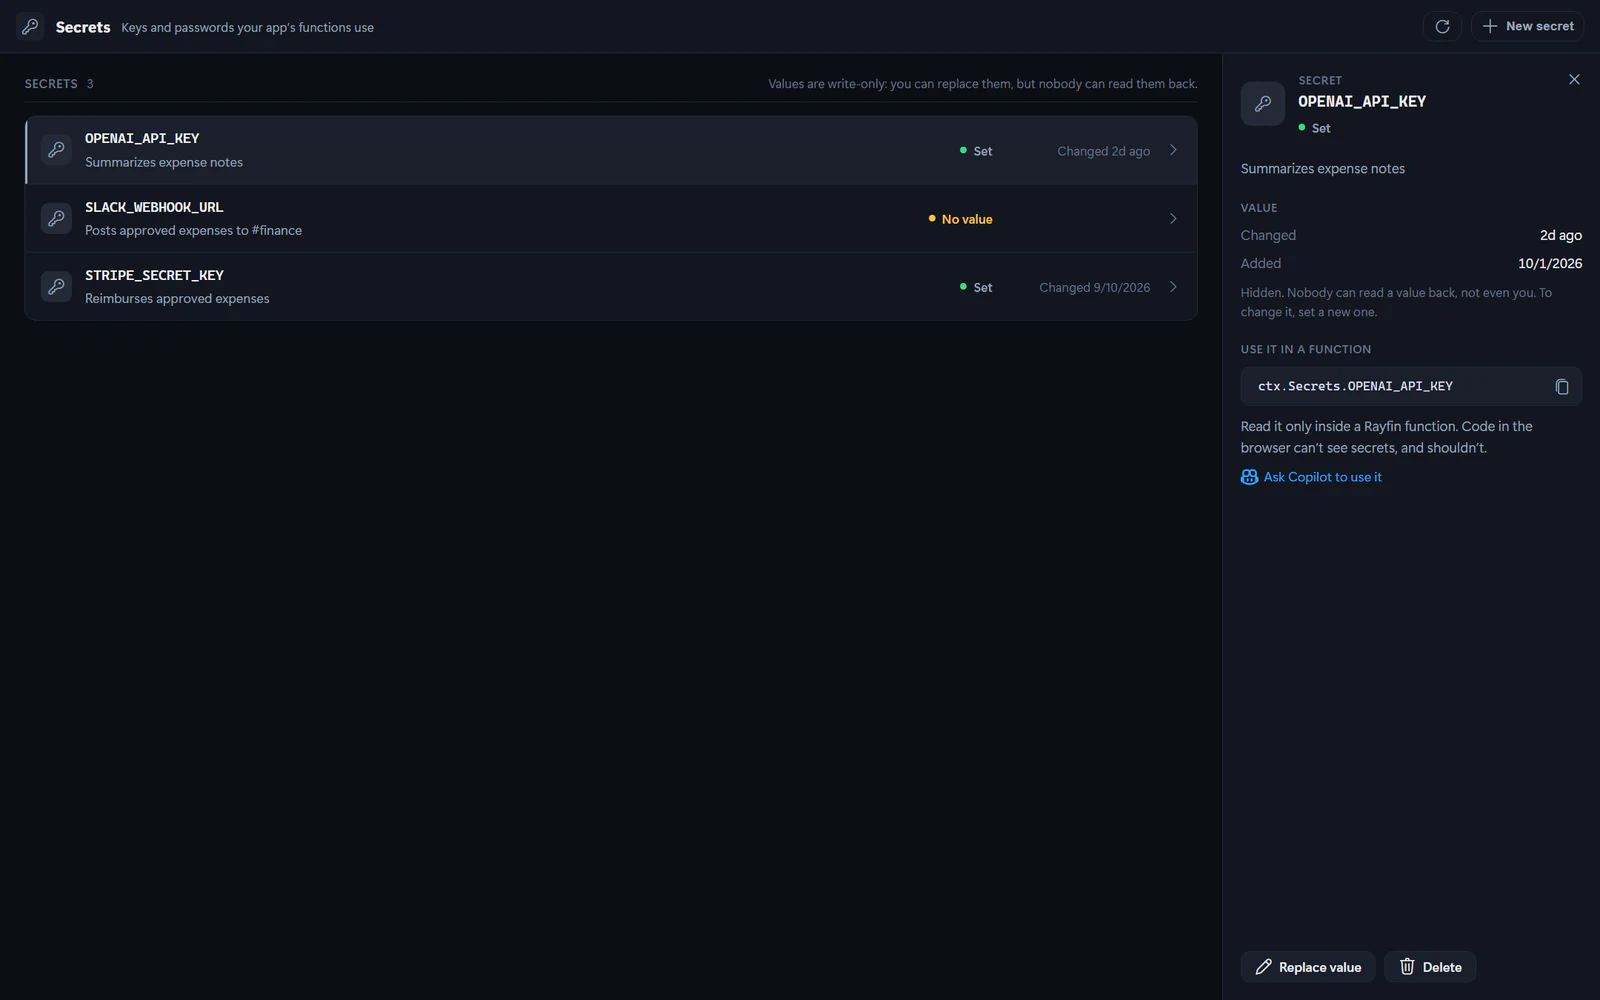Click Copilot icon beside Ask Copilot link
Image resolution: width=1600 pixels, height=1000 pixels.
coord(1249,477)
